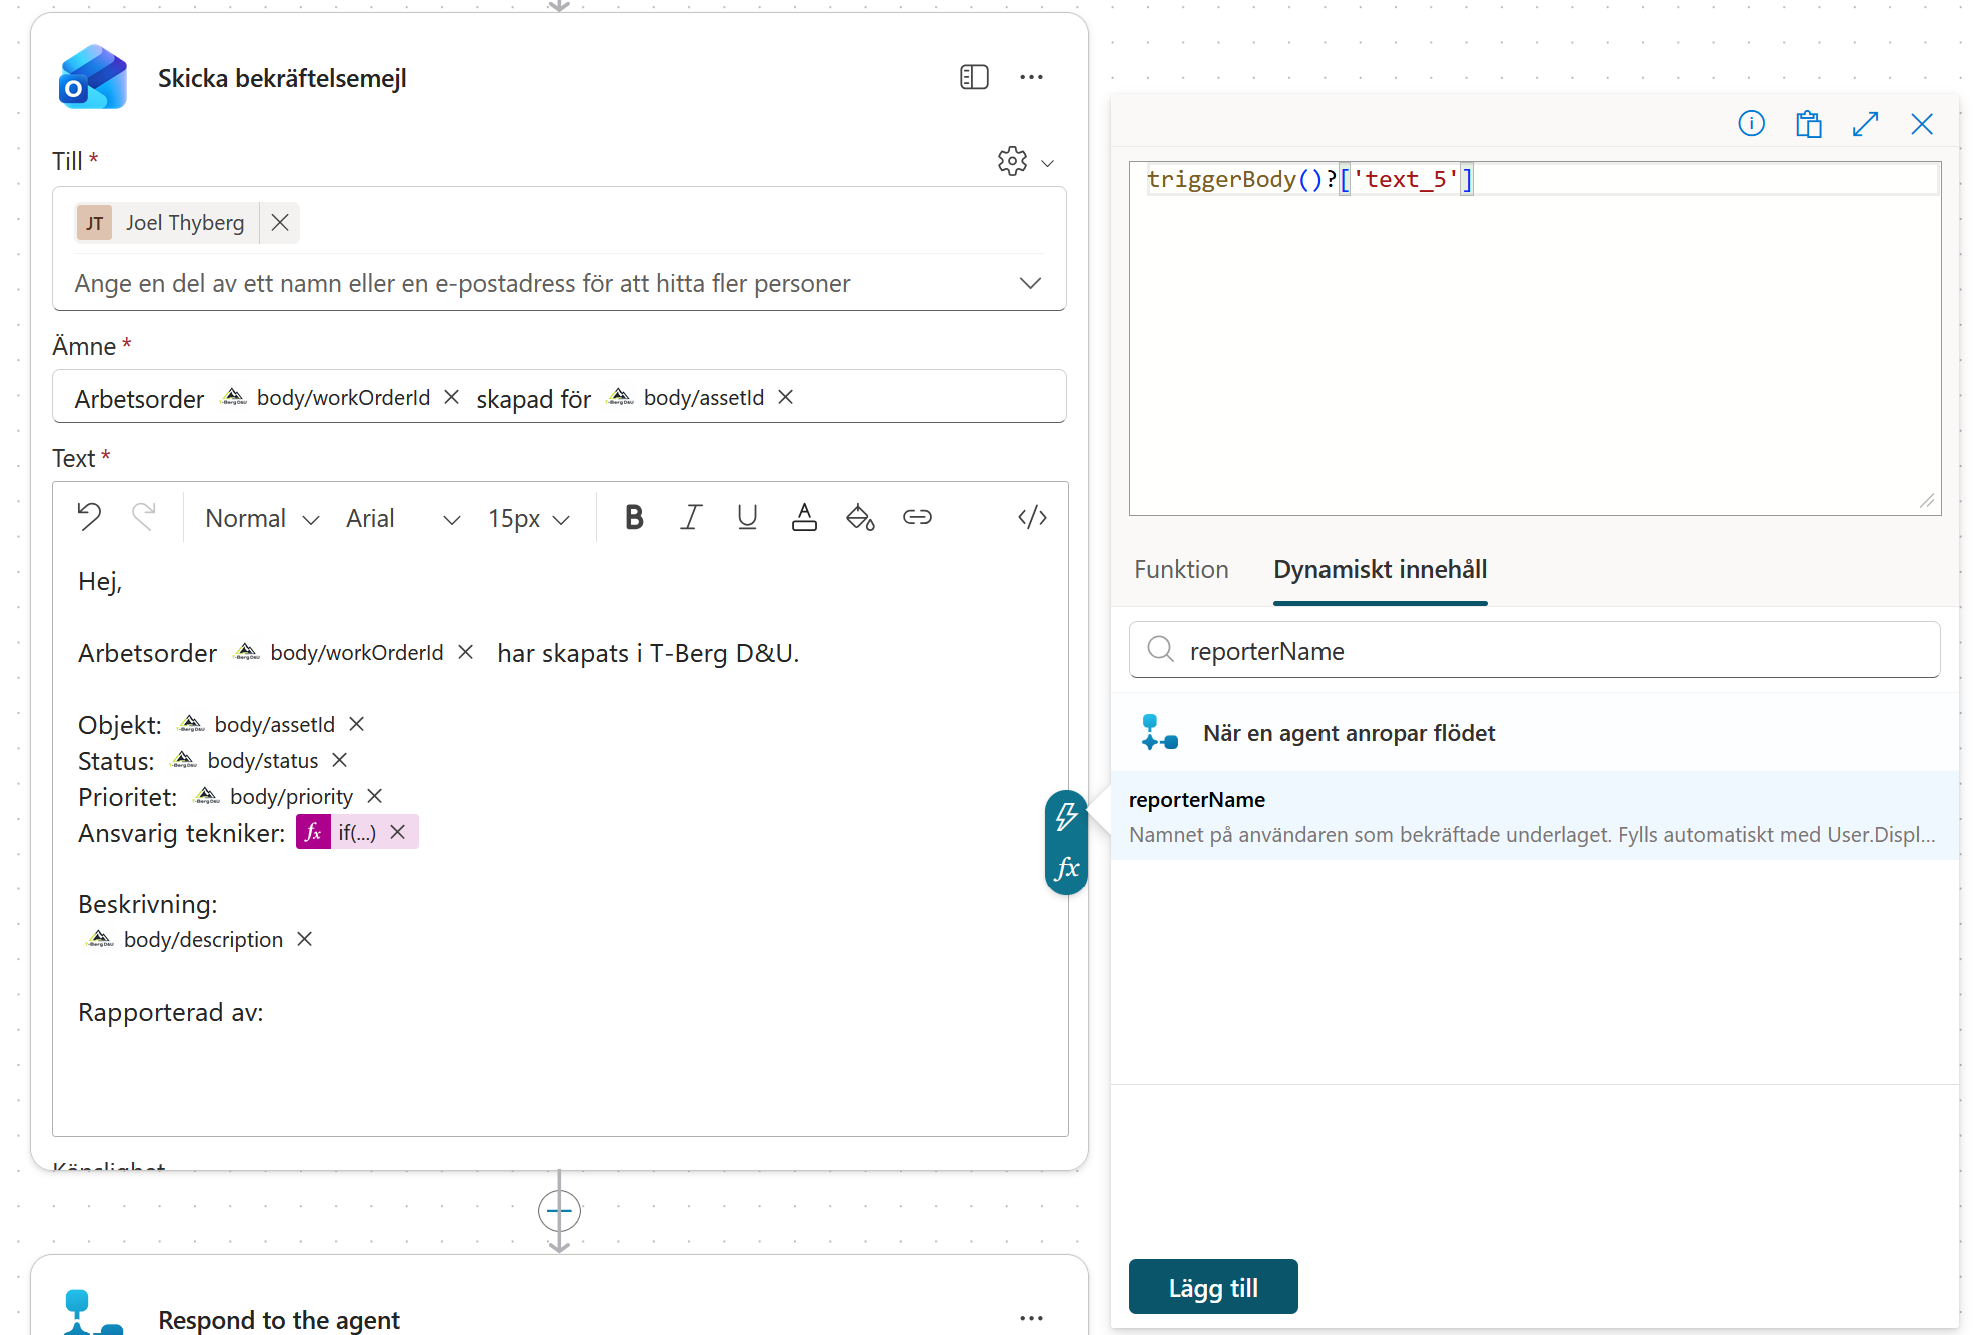Show info for the expression panel
Viewport: 1975px width, 1335px height.
click(x=1751, y=124)
